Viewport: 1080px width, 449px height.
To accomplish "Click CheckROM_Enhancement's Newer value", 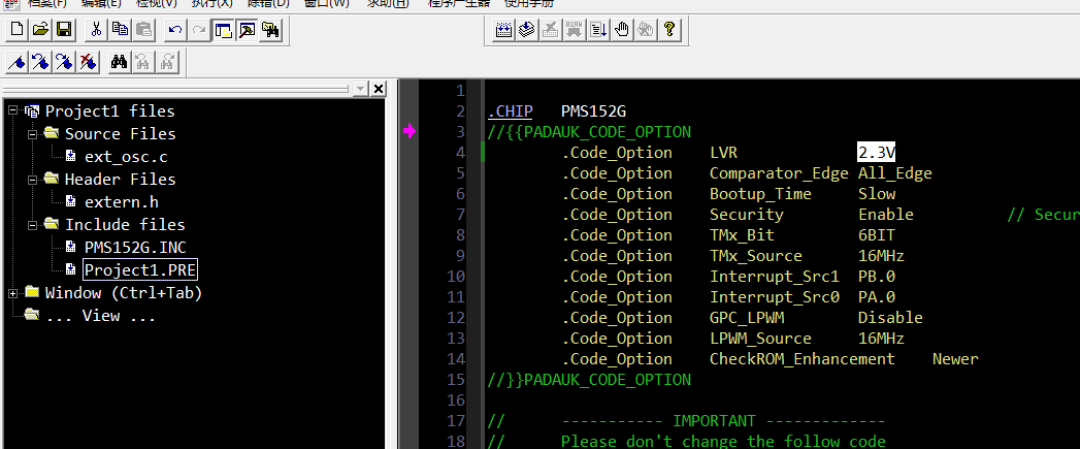I will point(955,359).
